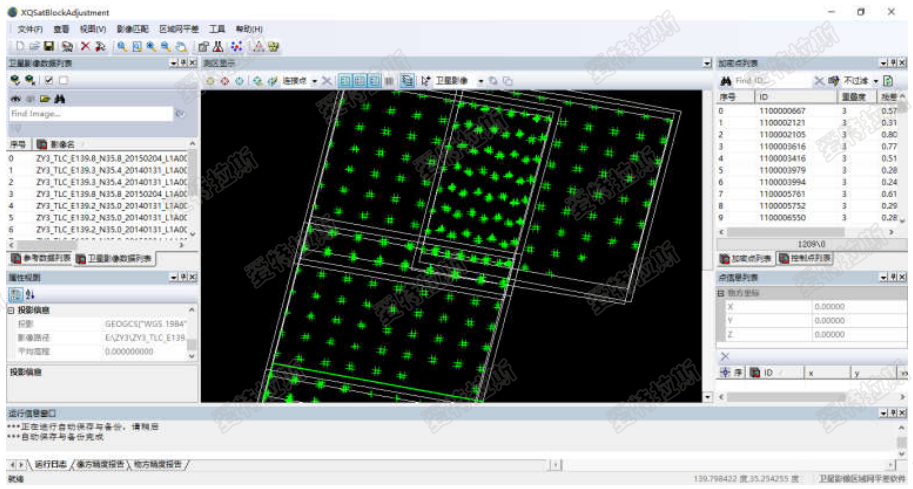Switch to the 物方精度报告 tab

(x=158, y=465)
